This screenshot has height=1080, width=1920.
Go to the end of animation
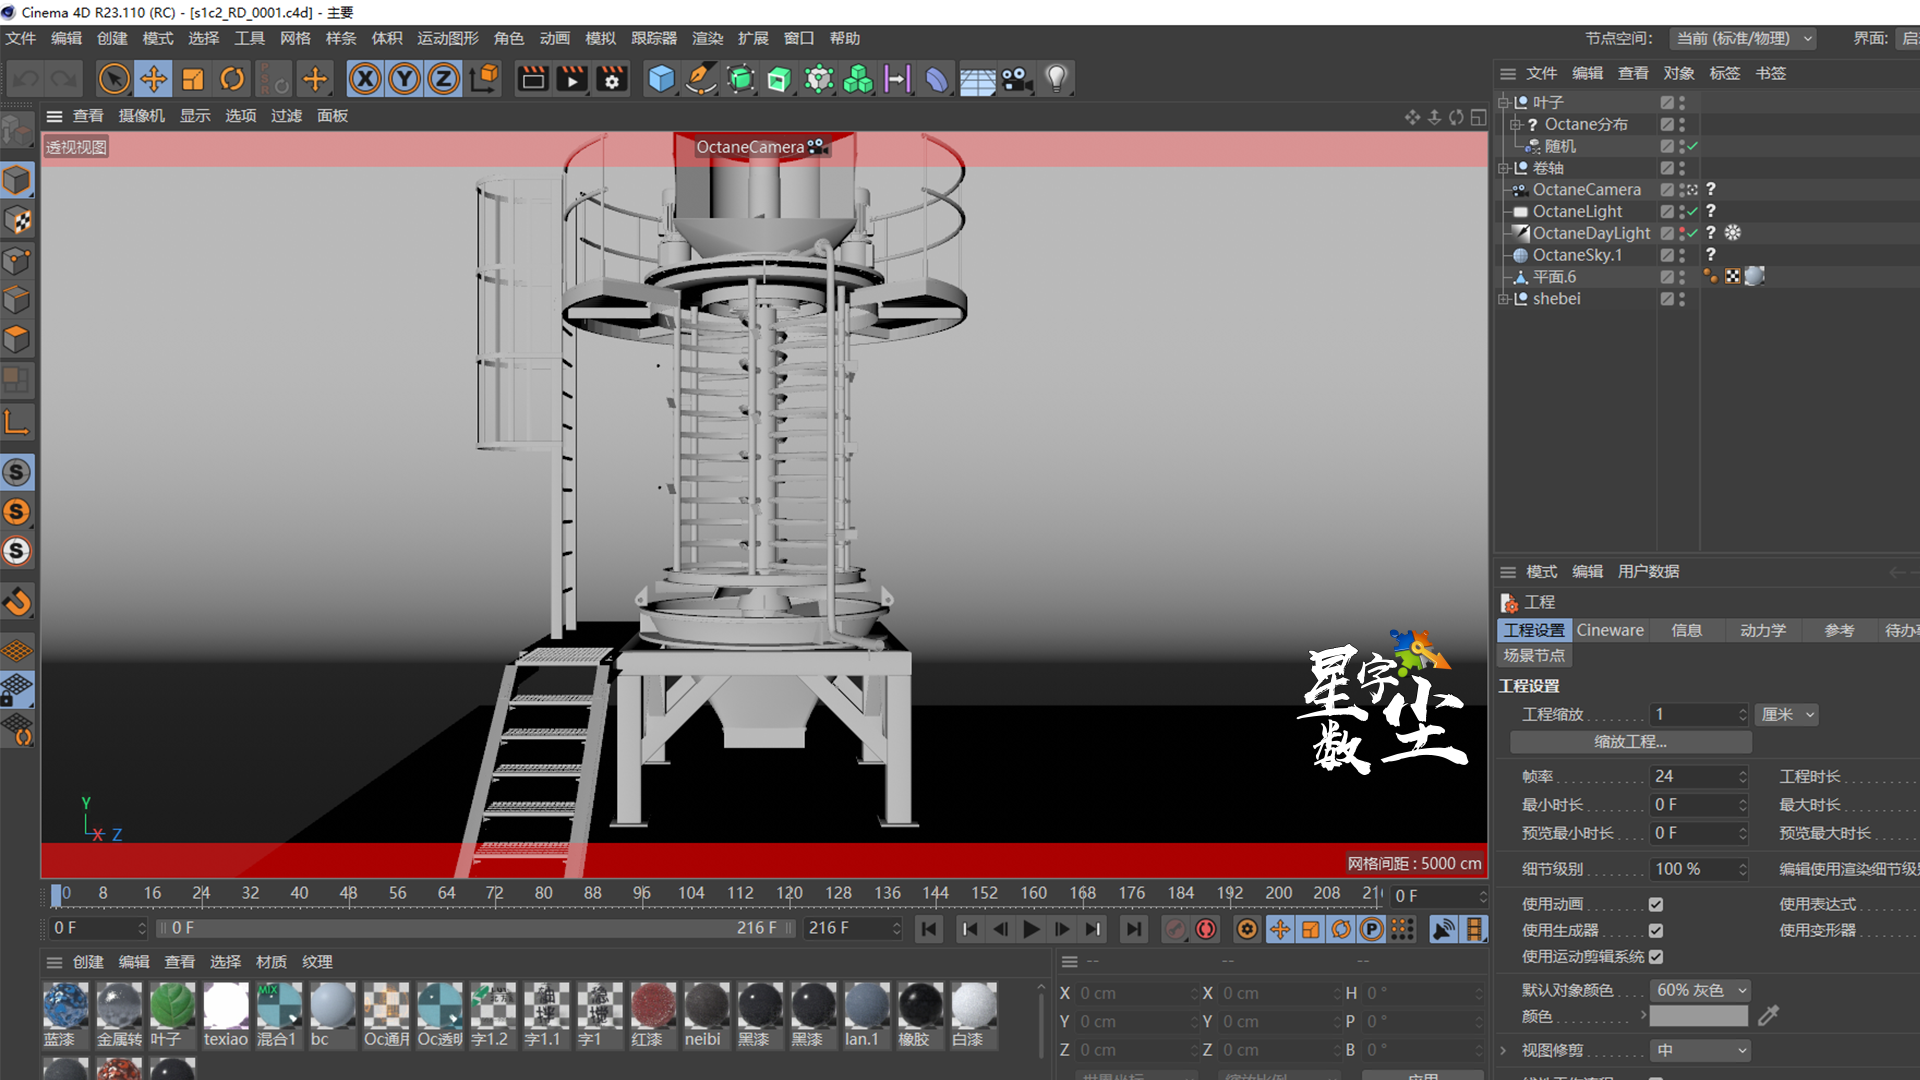(1134, 929)
